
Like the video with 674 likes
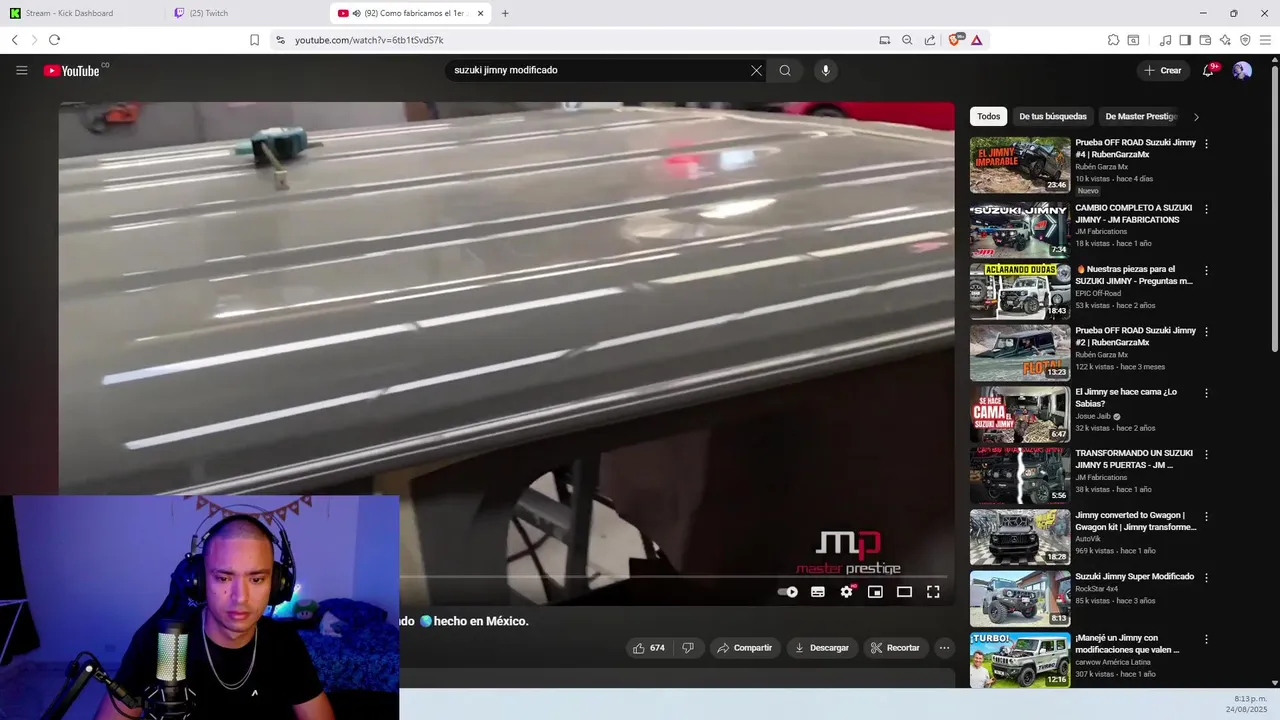click(x=648, y=648)
